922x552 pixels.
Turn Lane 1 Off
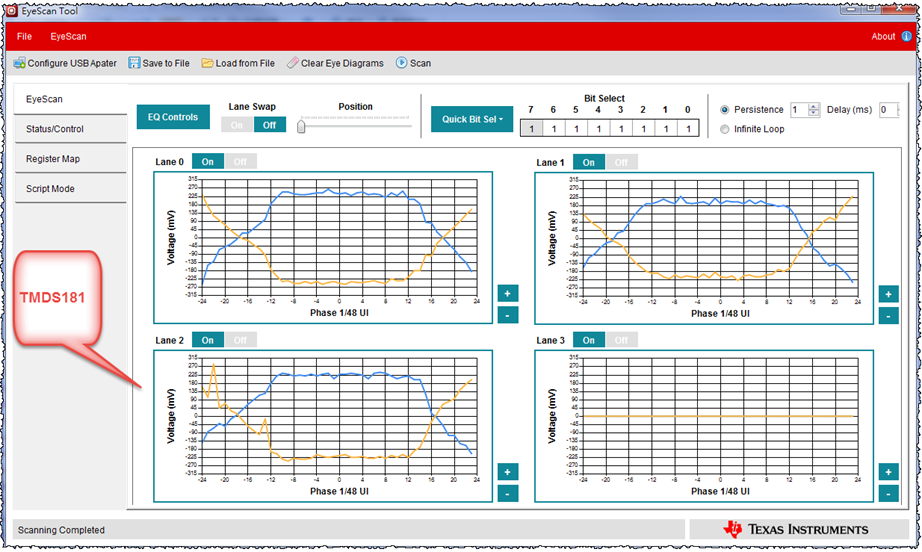621,162
